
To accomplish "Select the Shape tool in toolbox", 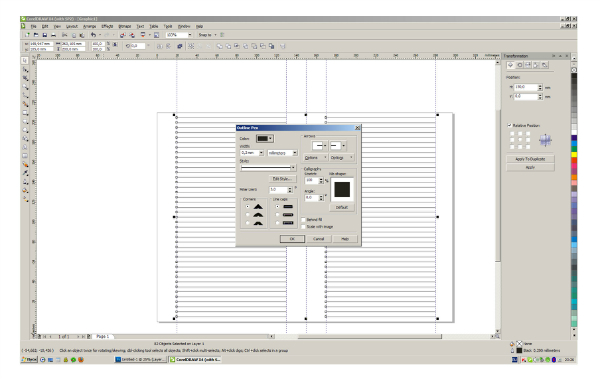I will [x=25, y=69].
